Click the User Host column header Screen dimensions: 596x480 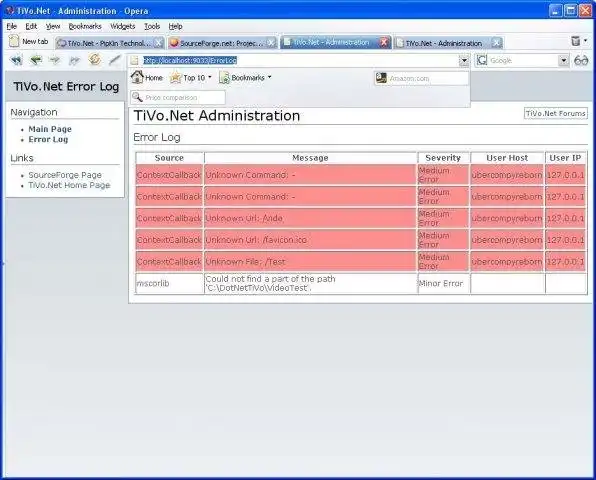coord(507,158)
